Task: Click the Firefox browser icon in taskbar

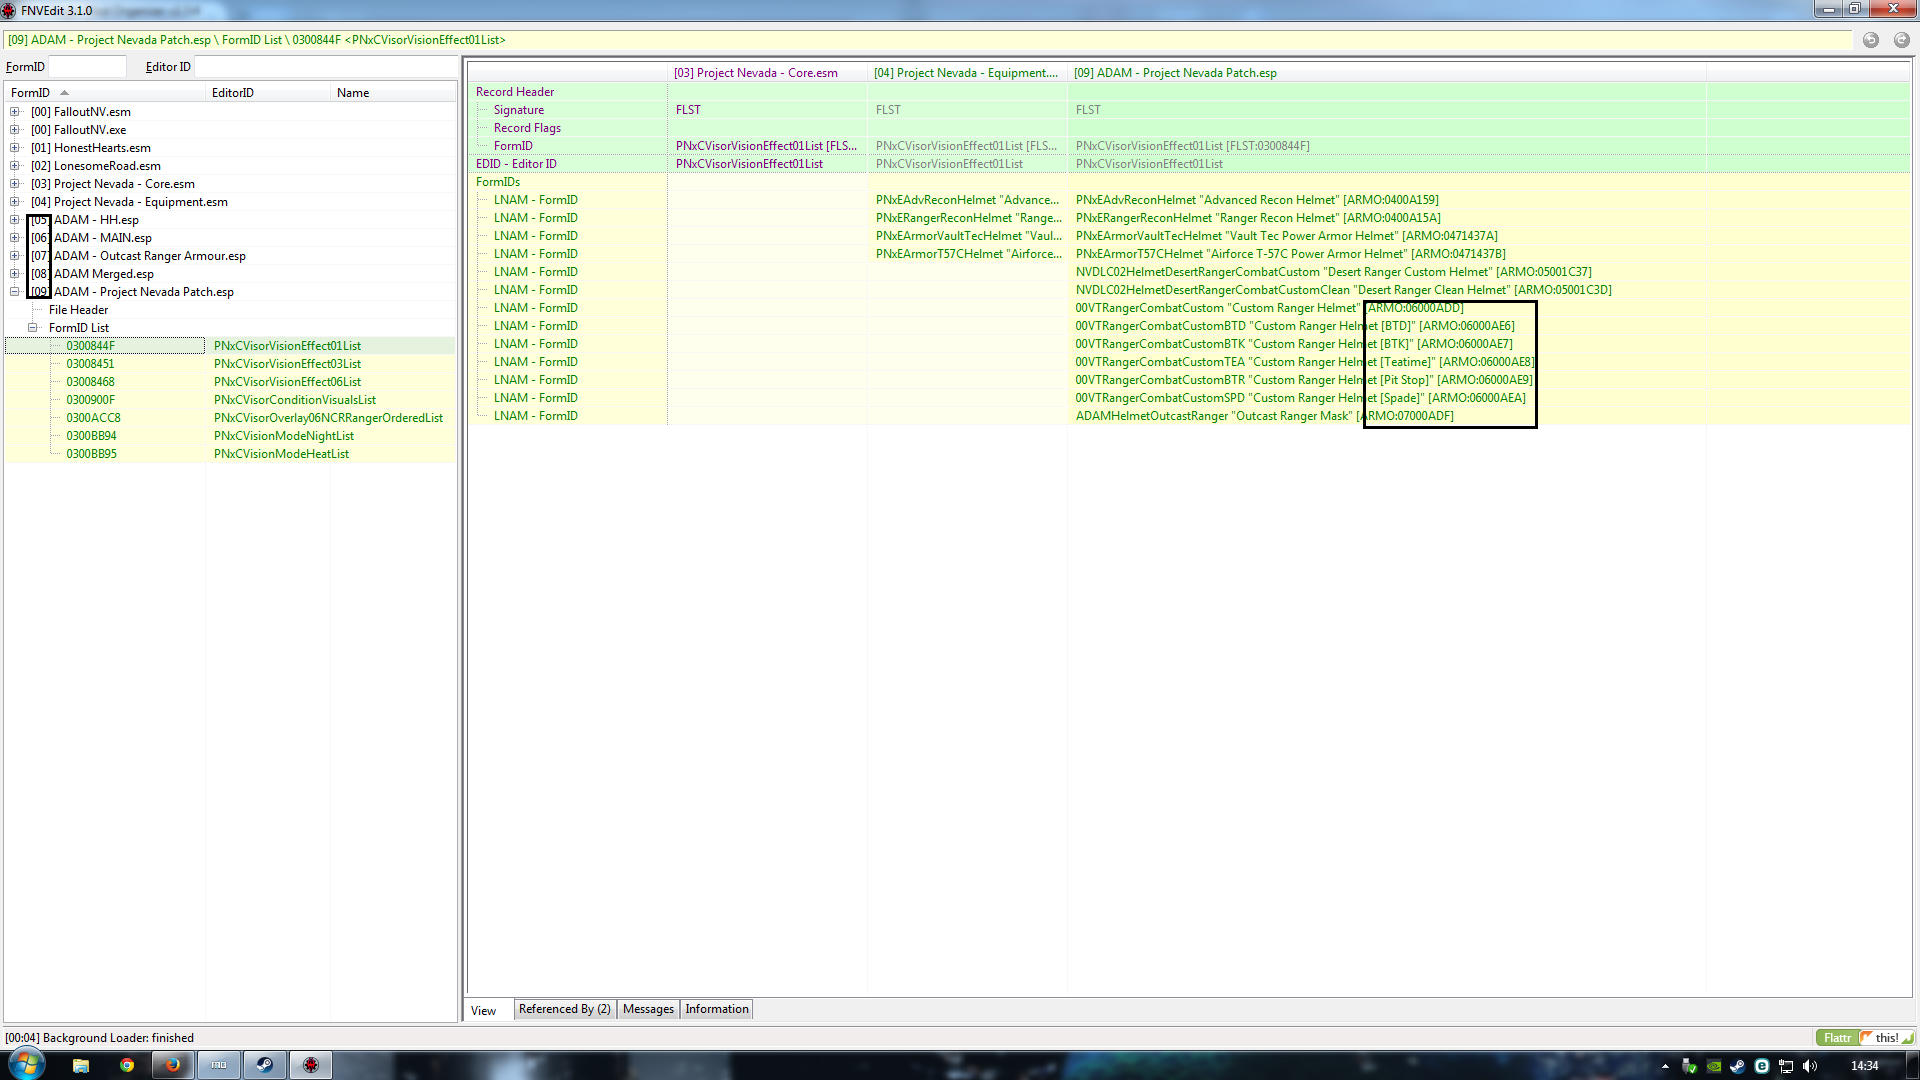Action: tap(173, 1064)
